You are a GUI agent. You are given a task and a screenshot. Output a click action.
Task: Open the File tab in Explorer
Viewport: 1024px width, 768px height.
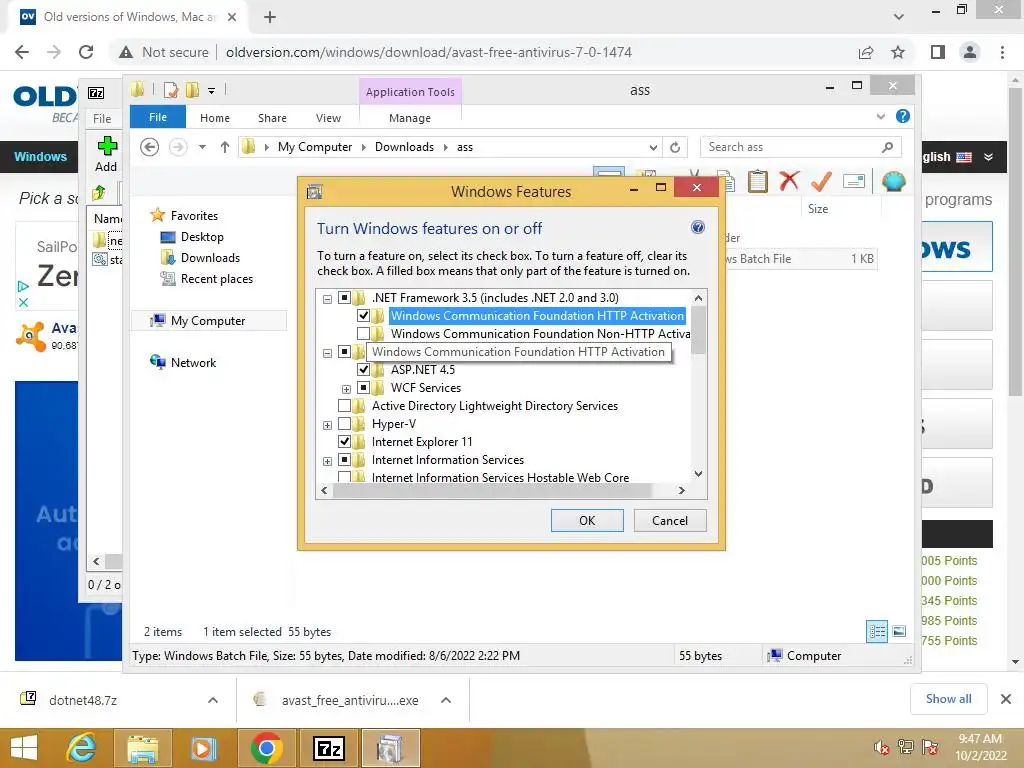click(158, 117)
